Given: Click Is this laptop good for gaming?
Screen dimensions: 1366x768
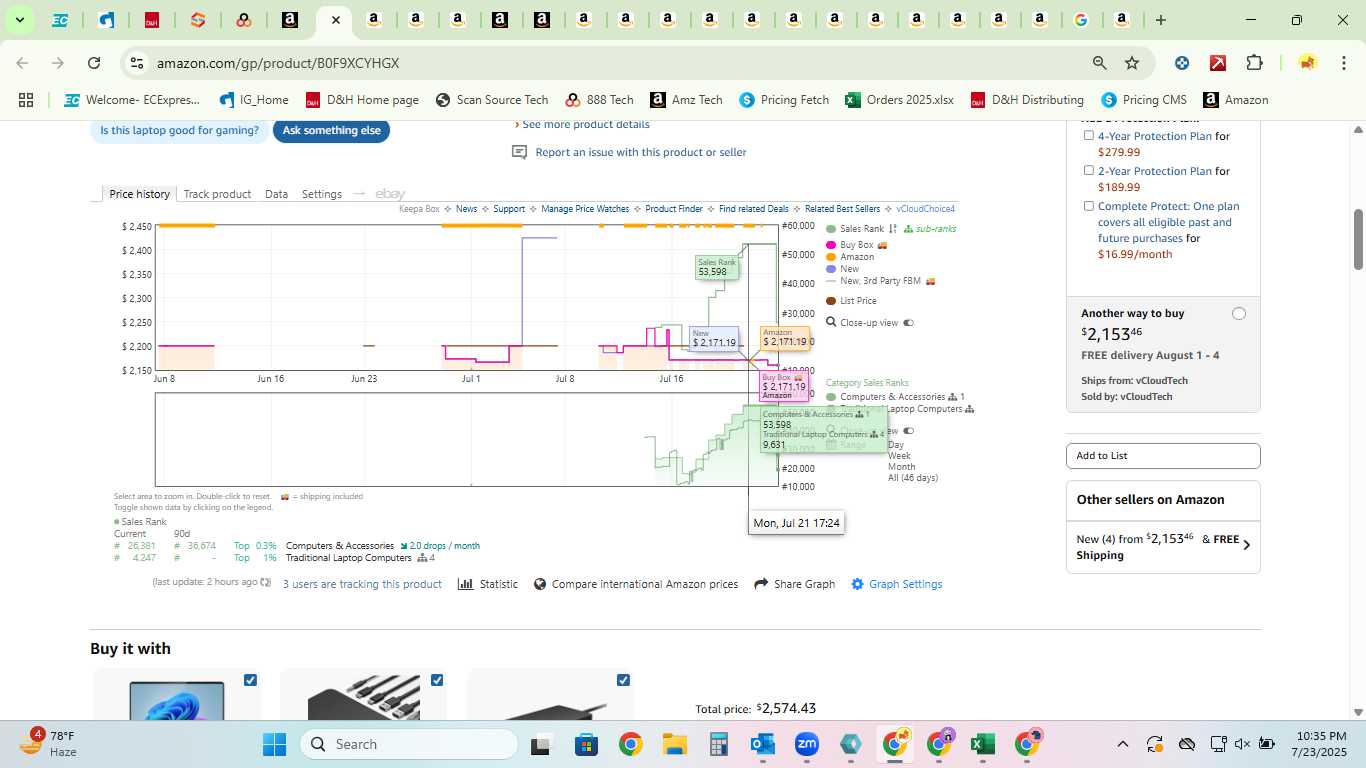Looking at the screenshot, I should (179, 130).
